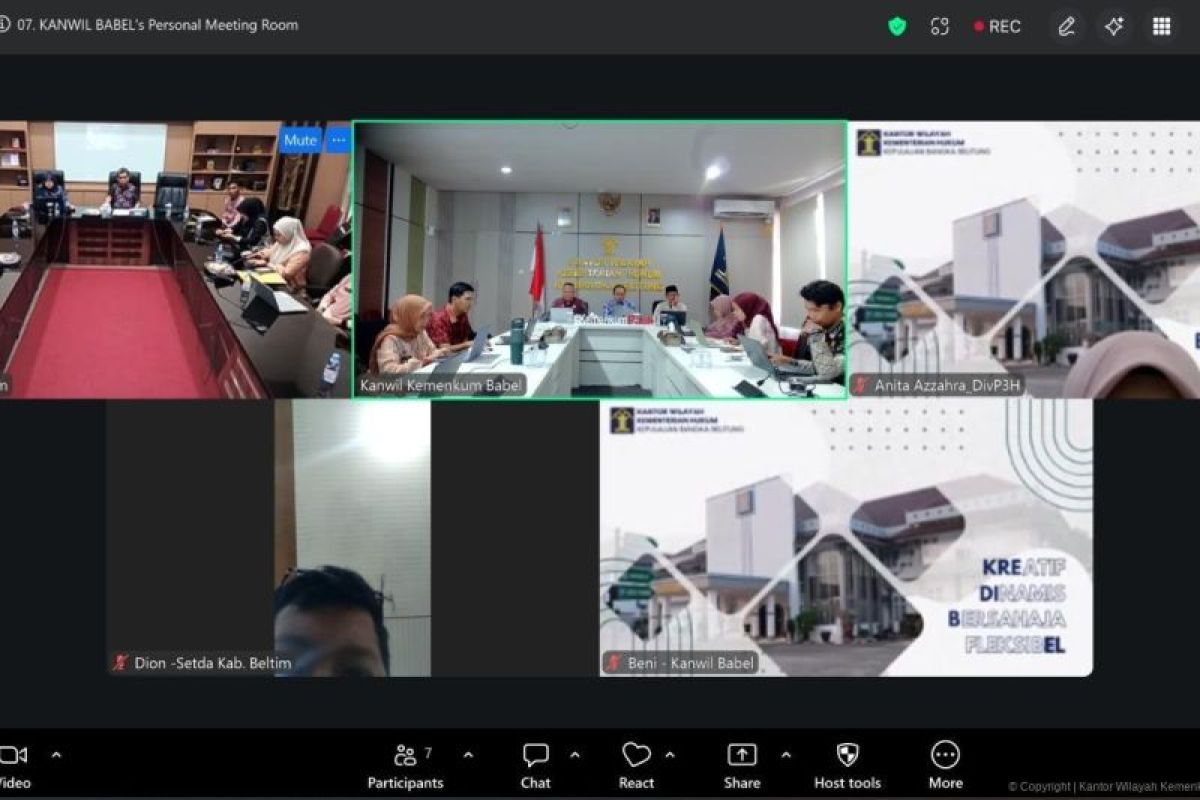Image resolution: width=1200 pixels, height=800 pixels.
Task: Select Dion -Setda Kab. Beltim video tile
Action: (353, 538)
